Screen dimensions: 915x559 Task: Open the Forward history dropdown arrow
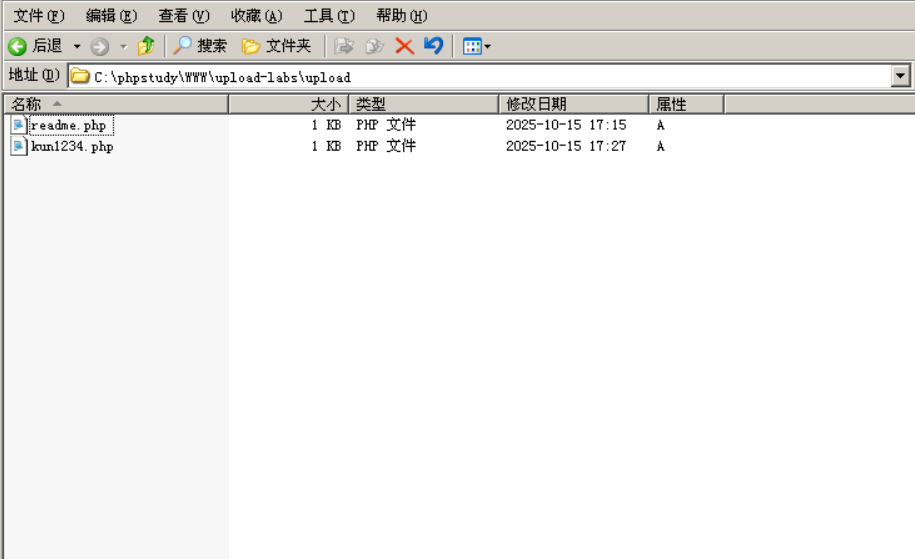[x=123, y=46]
